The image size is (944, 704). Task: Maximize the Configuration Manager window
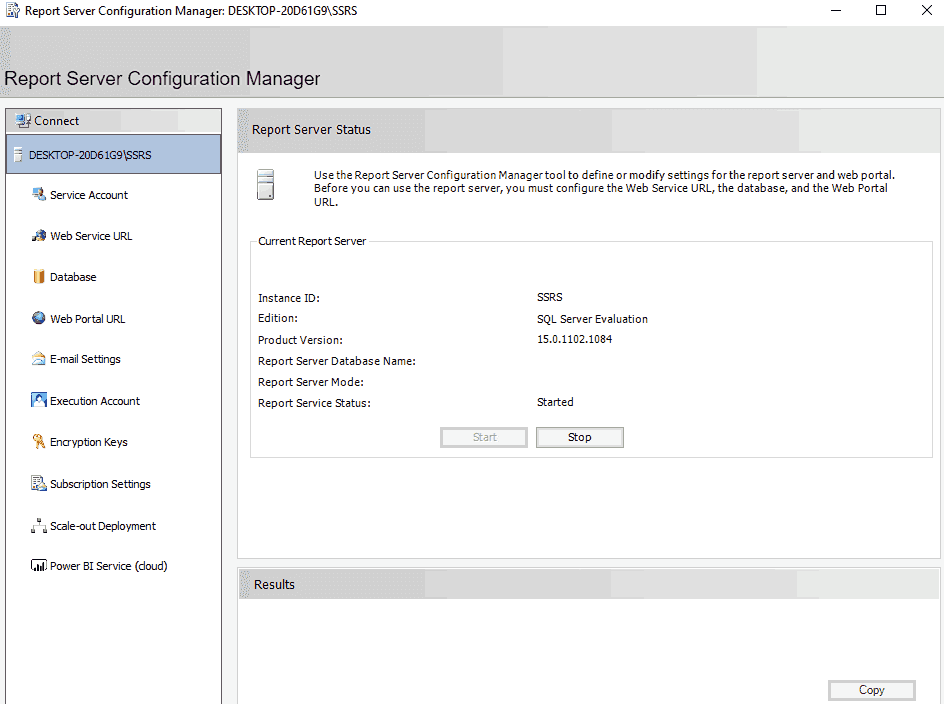pyautogui.click(x=881, y=11)
